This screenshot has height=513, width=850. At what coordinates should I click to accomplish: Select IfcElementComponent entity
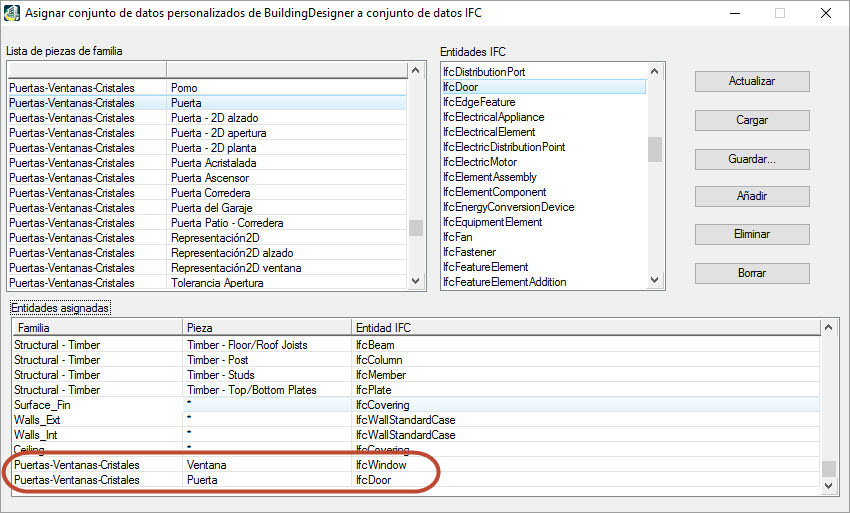coord(544,192)
